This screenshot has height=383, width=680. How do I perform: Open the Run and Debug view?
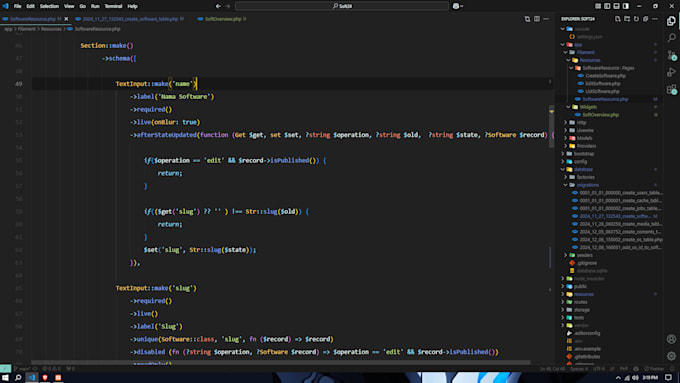(x=671, y=72)
